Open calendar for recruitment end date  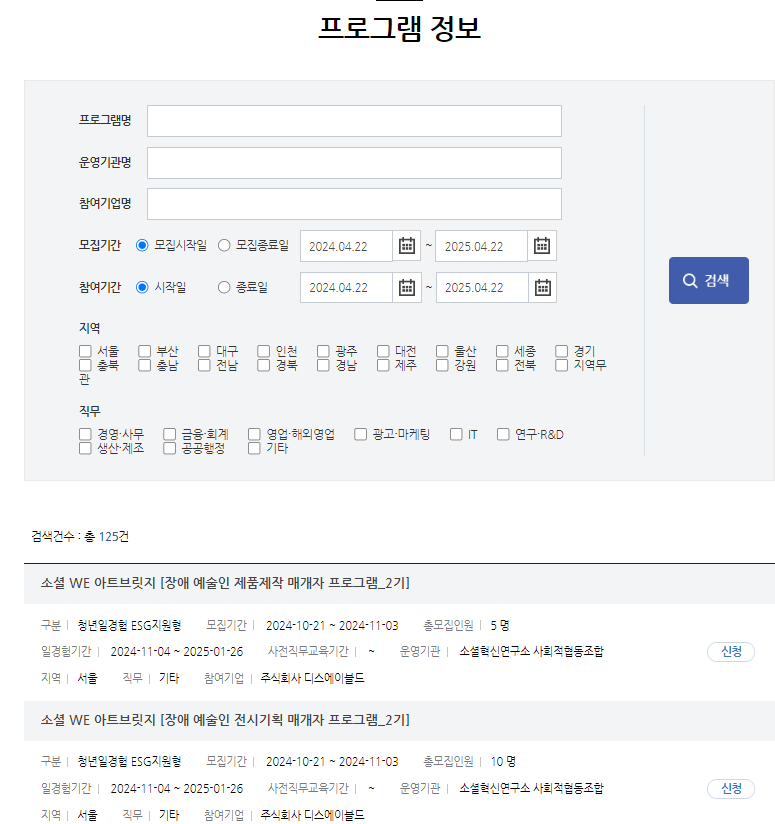(542, 245)
